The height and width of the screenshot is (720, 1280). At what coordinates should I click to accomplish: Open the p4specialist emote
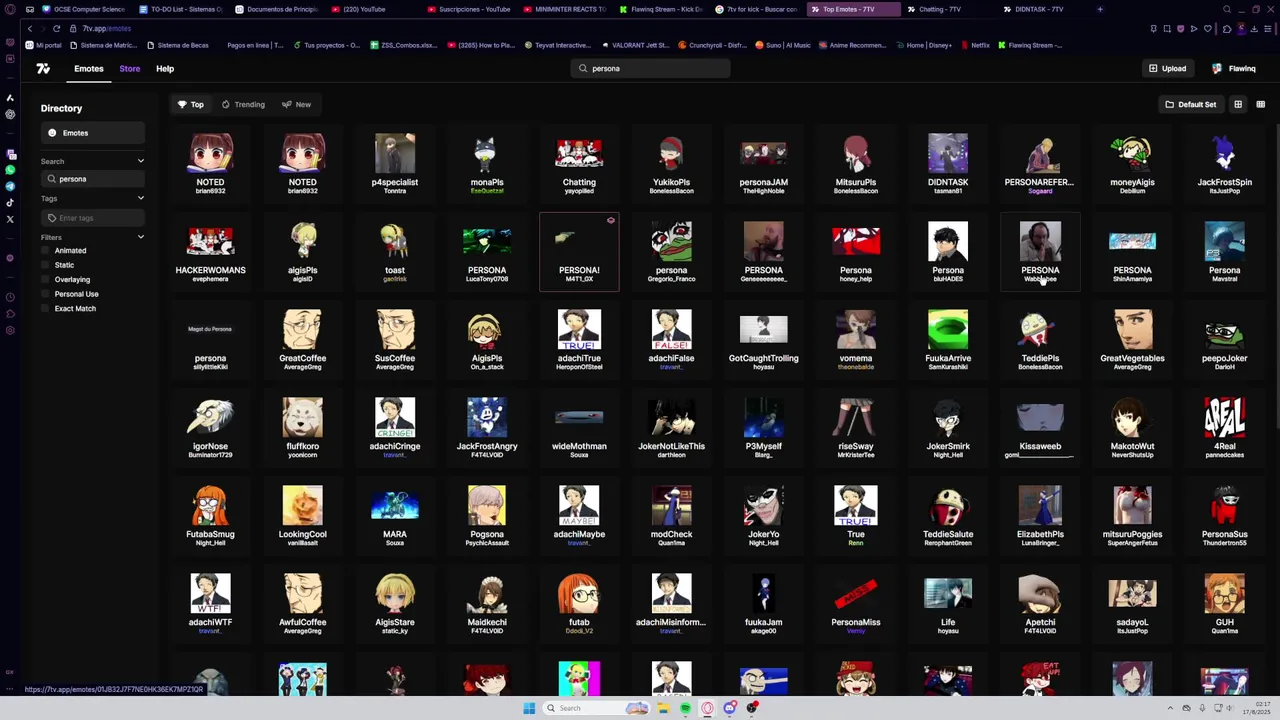tap(395, 163)
